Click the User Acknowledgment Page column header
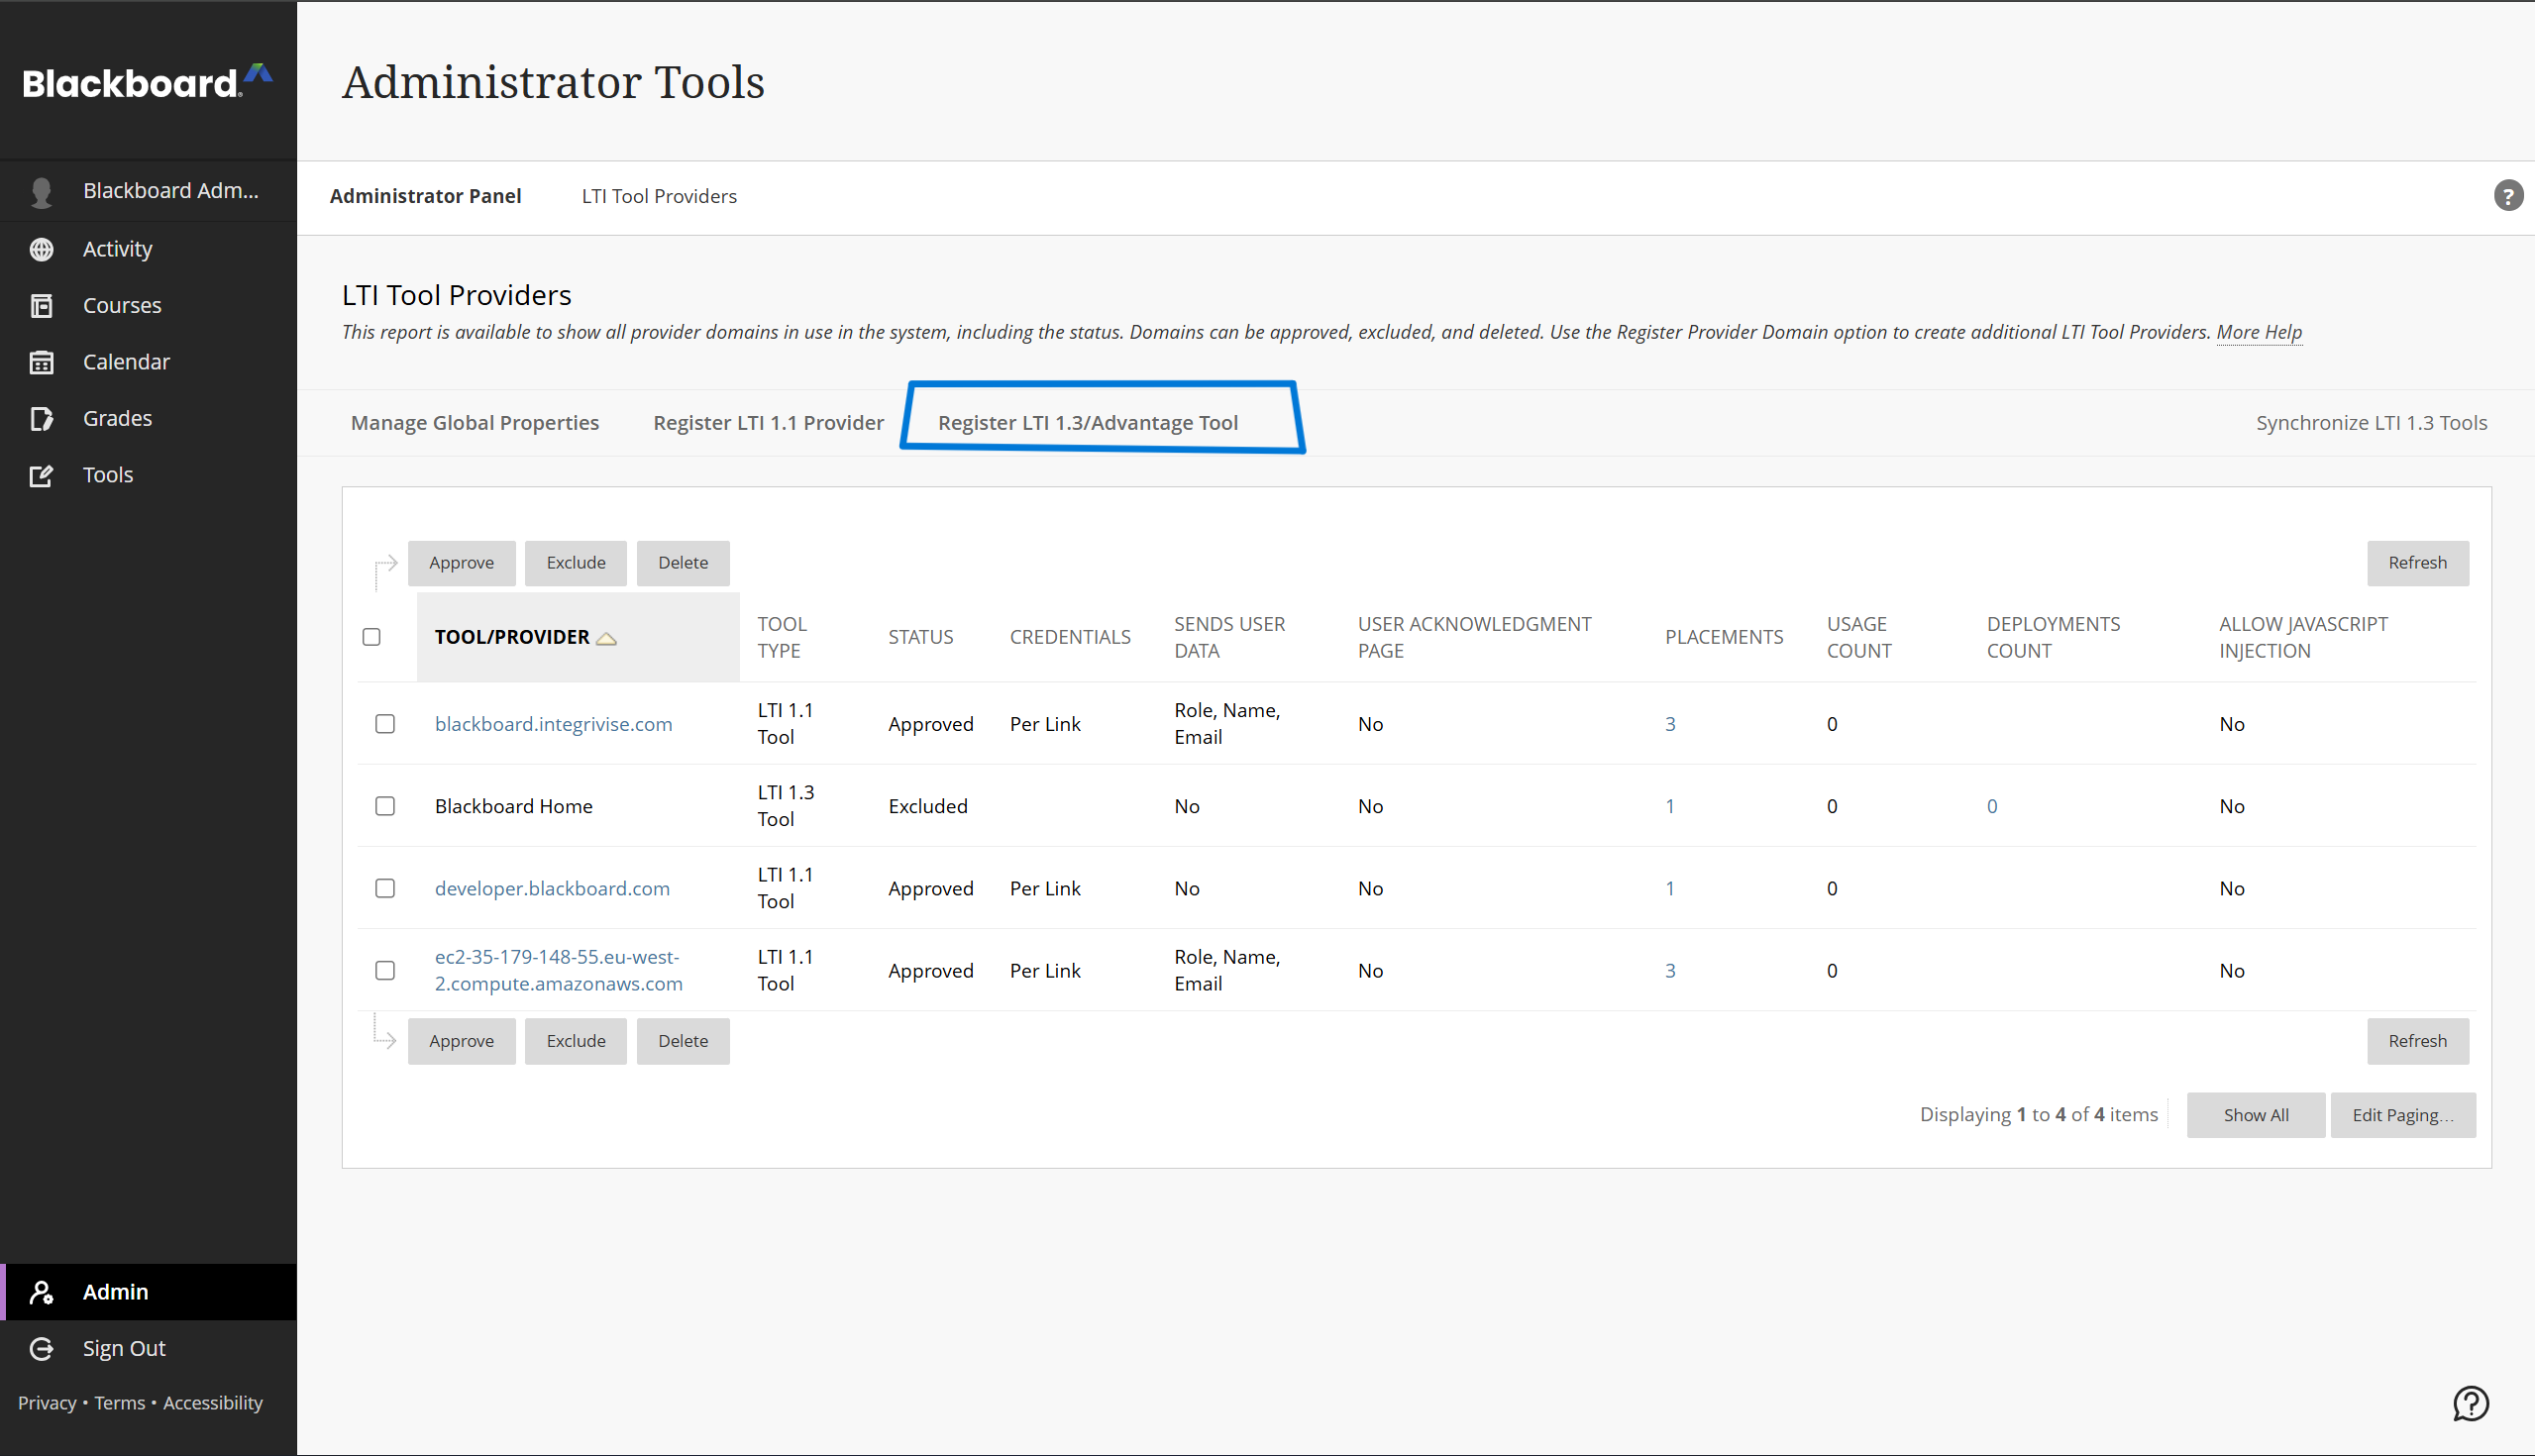Screen dimensions: 2535x1456 [1474, 637]
